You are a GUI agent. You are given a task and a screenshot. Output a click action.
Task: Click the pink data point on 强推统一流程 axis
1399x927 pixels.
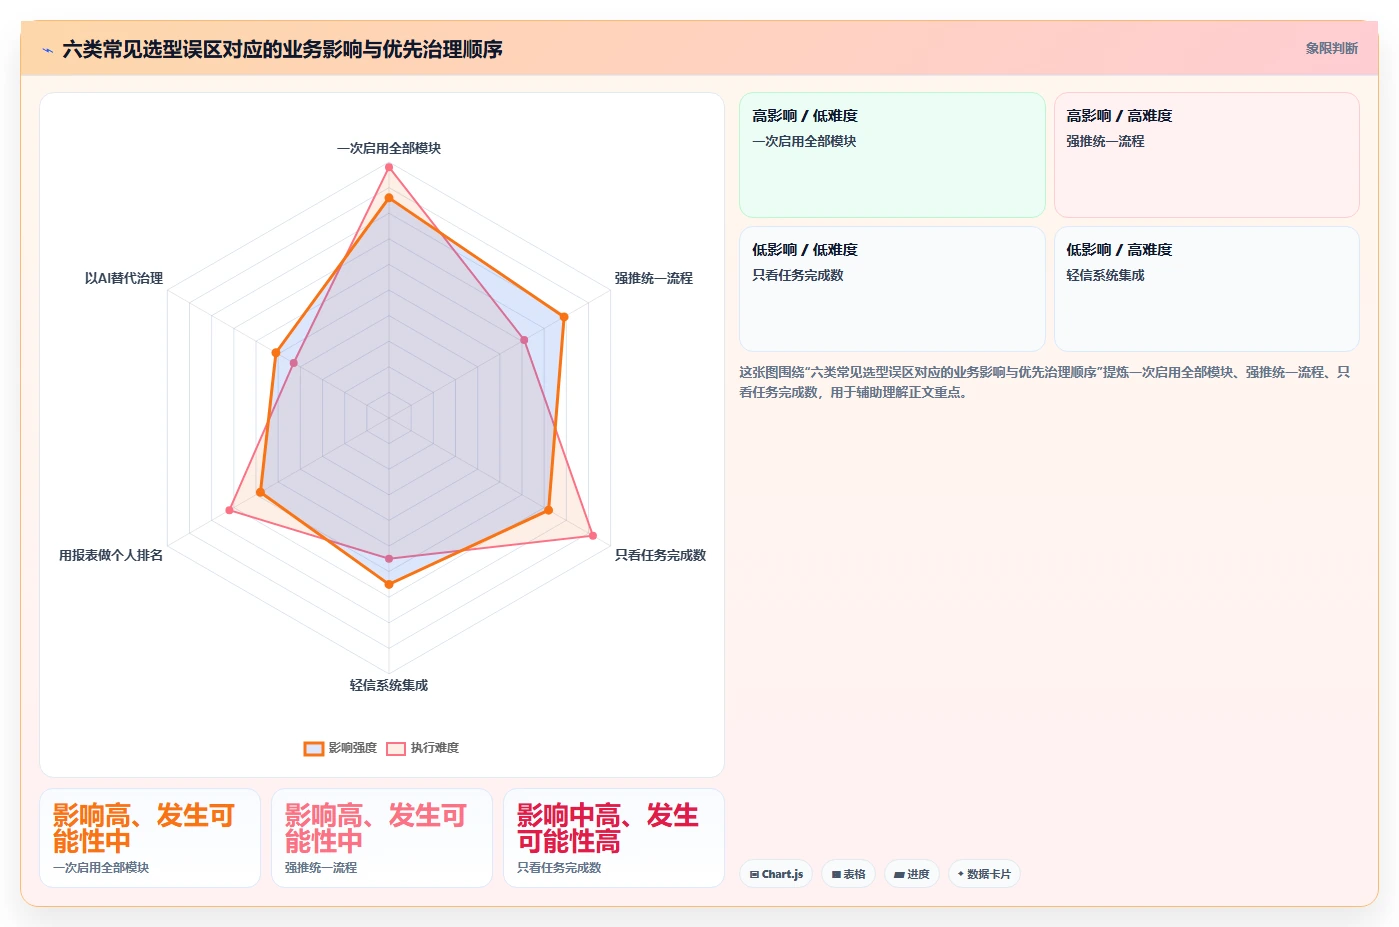pyautogui.click(x=524, y=340)
